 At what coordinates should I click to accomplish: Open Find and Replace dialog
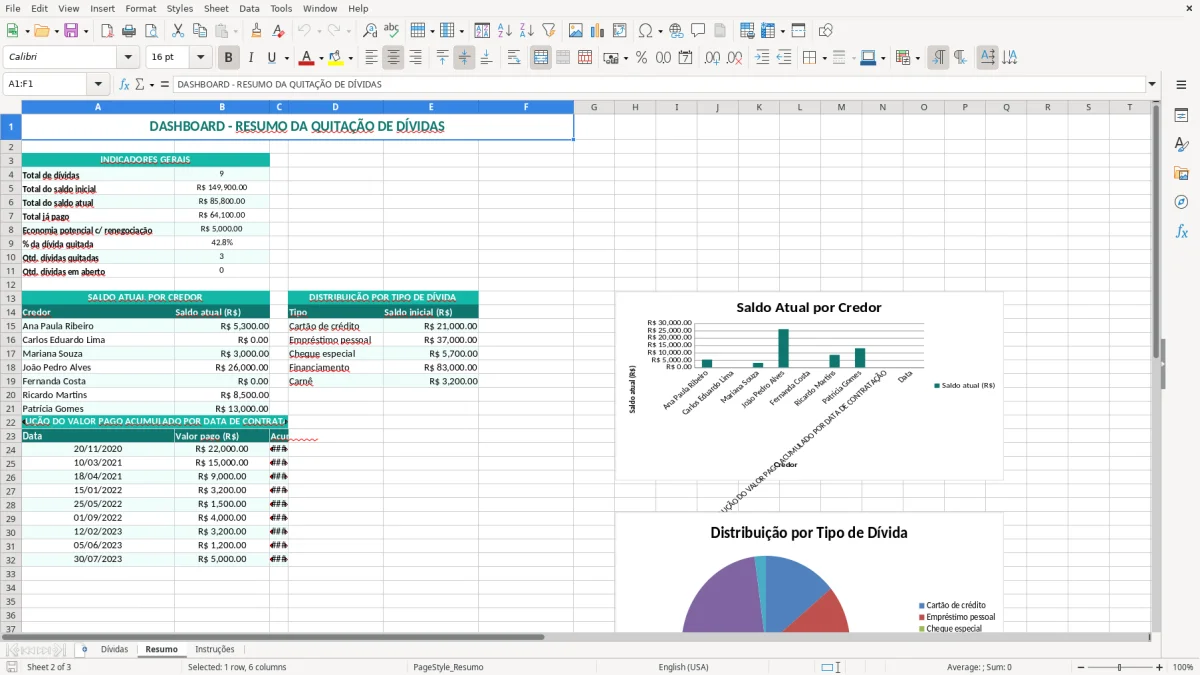click(370, 31)
